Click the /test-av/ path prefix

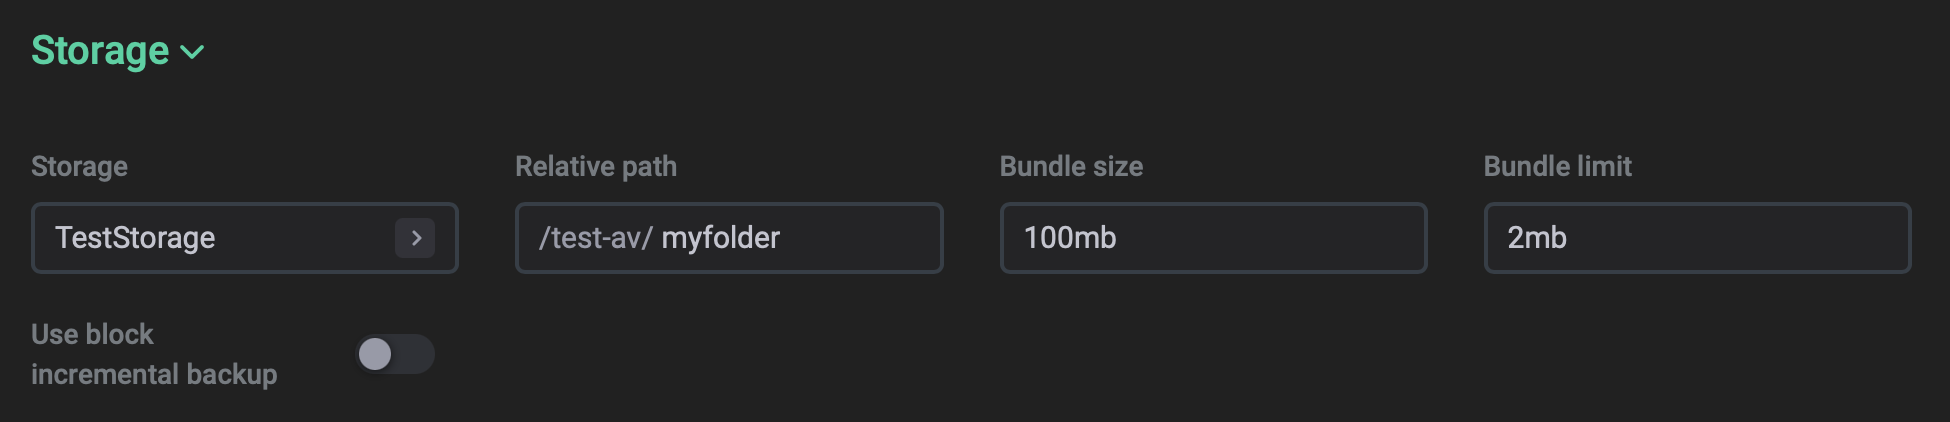tap(595, 238)
